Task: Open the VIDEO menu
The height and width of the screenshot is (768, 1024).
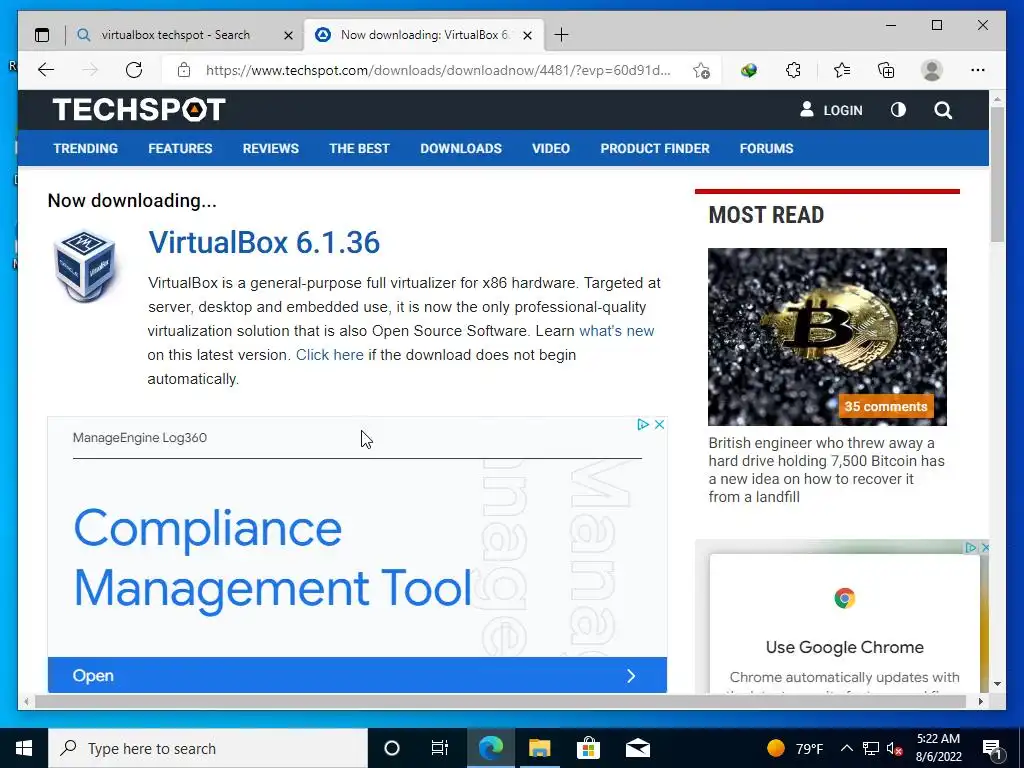Action: point(551,148)
